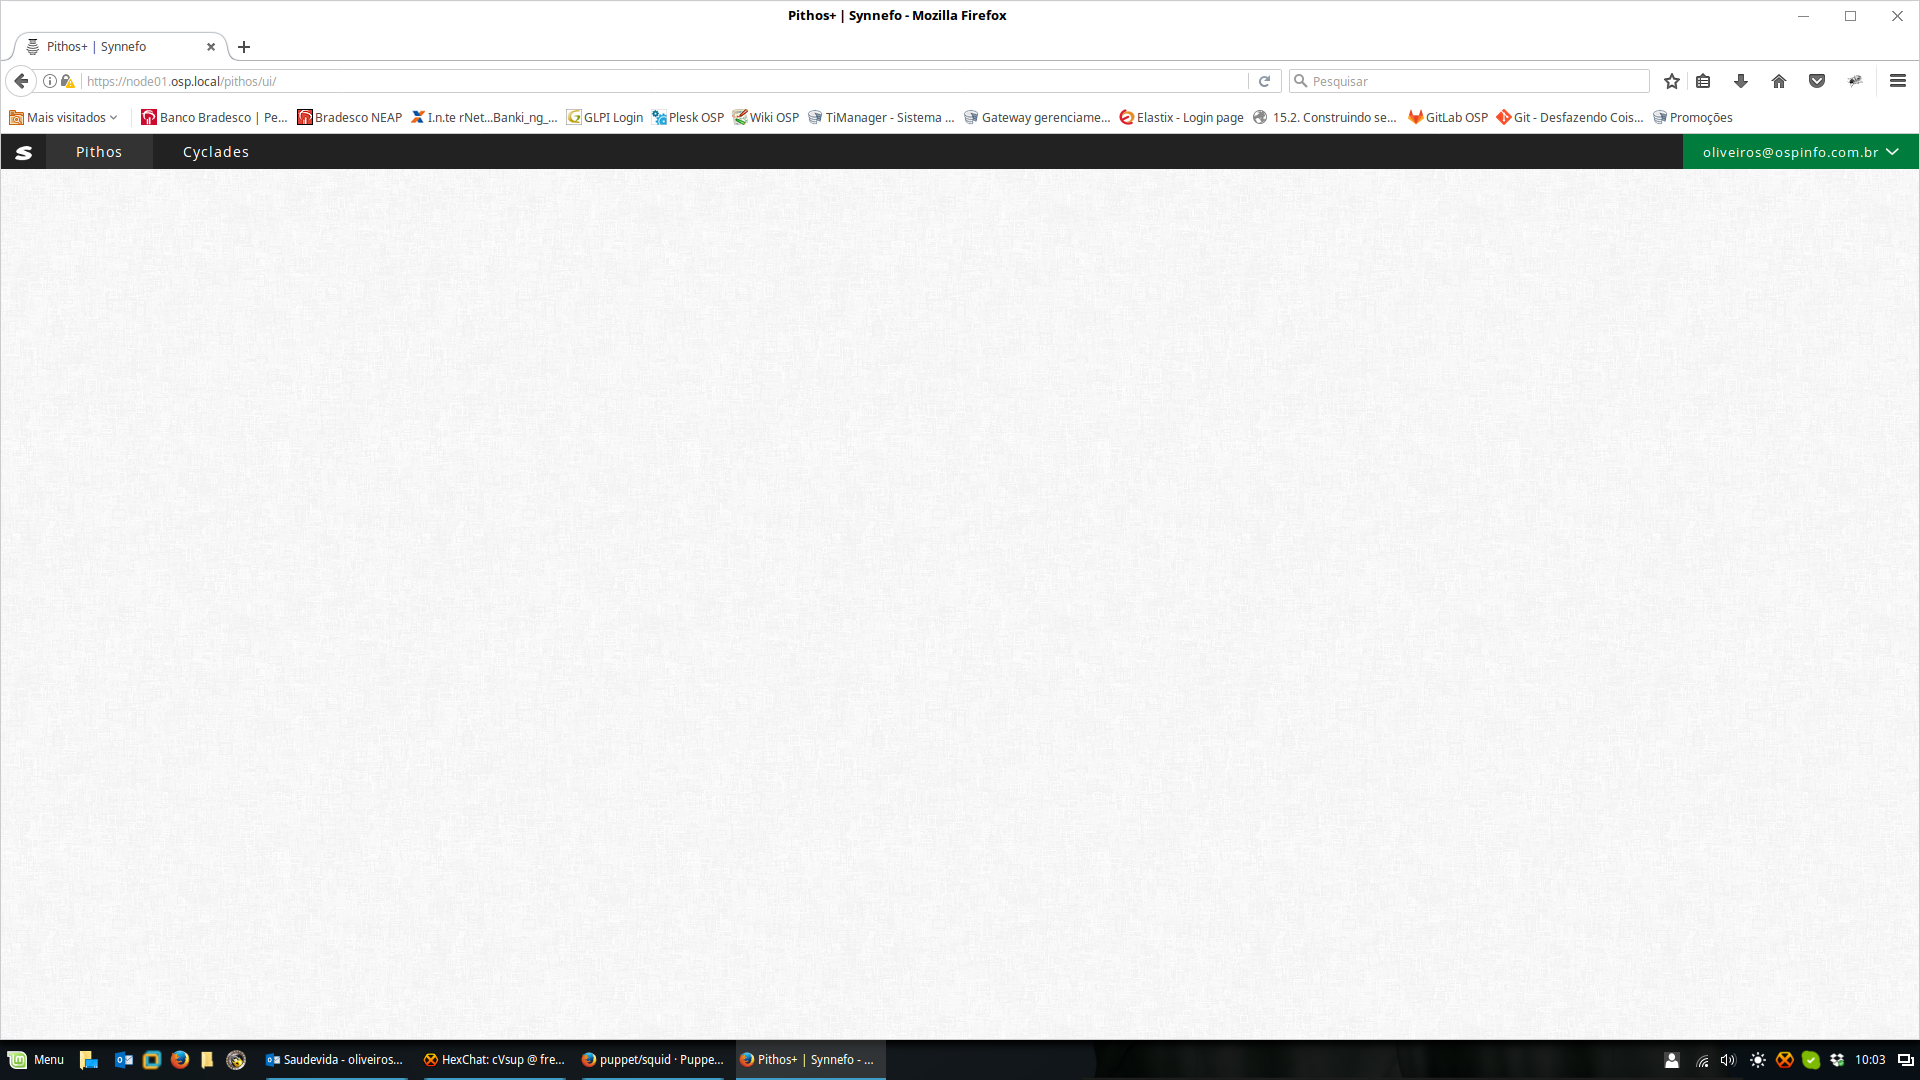The image size is (1920, 1080).
Task: Open the 15.2. Construindo se... bookmark
Action: coord(1325,117)
